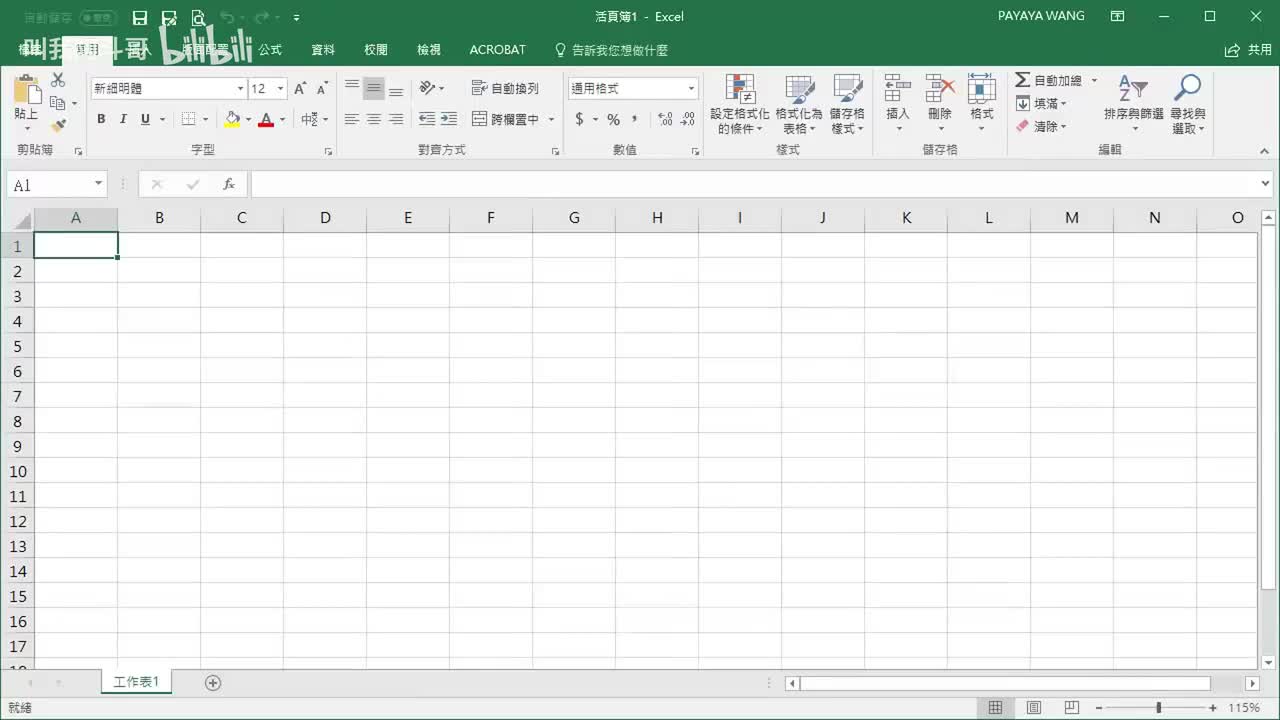Decrease font size with the small A icon
The height and width of the screenshot is (720, 1280).
click(x=322, y=88)
